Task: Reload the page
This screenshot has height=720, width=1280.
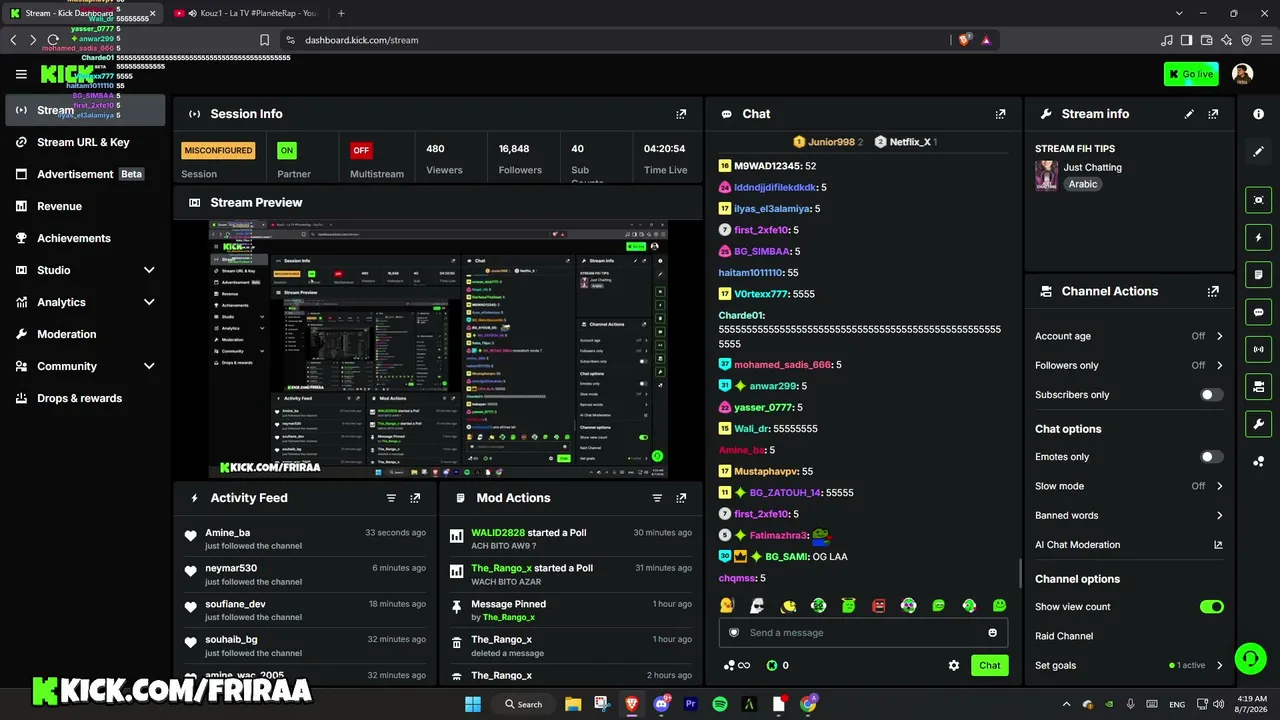Action: (x=53, y=40)
